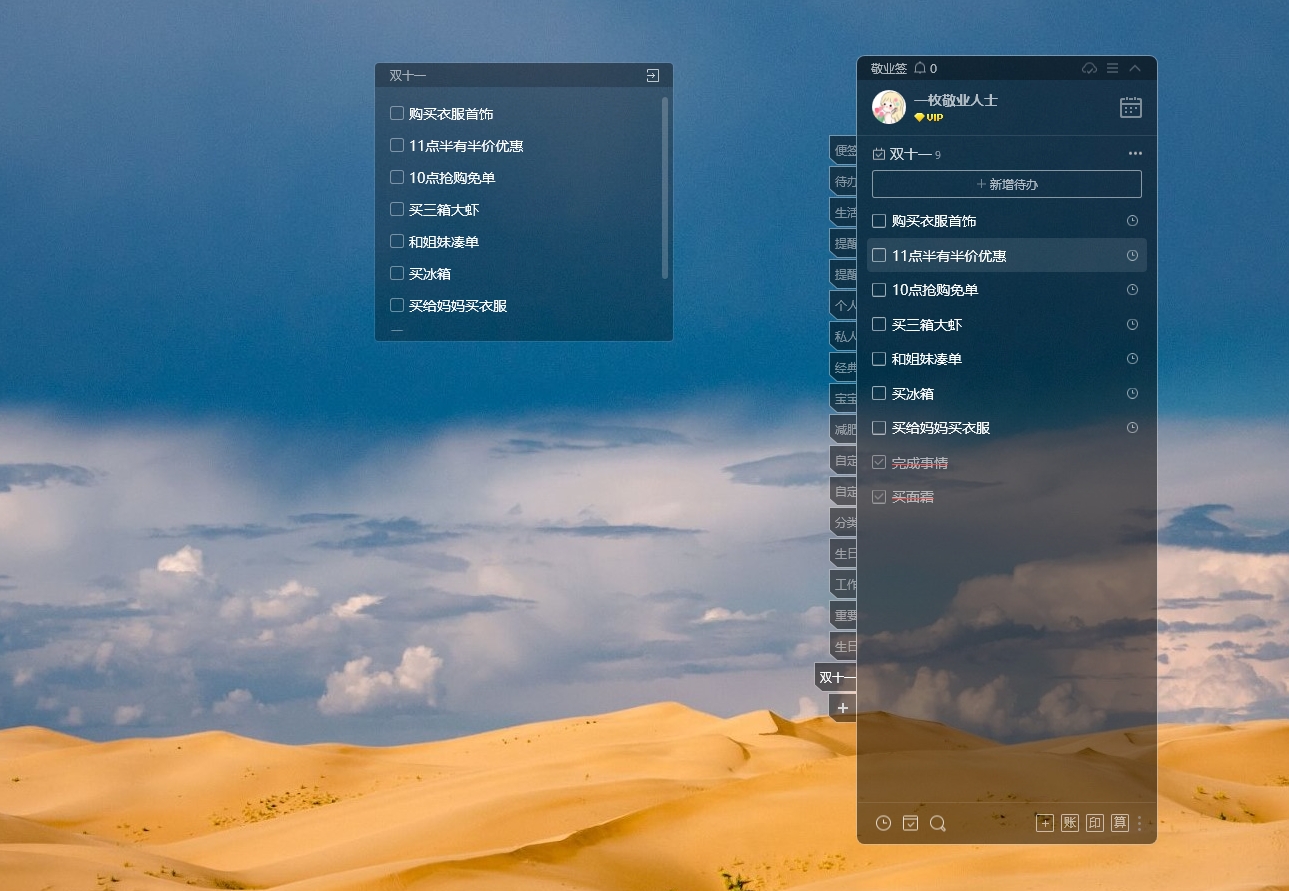Open the notification bell in the main panel header
This screenshot has height=891, width=1289.
tap(920, 68)
